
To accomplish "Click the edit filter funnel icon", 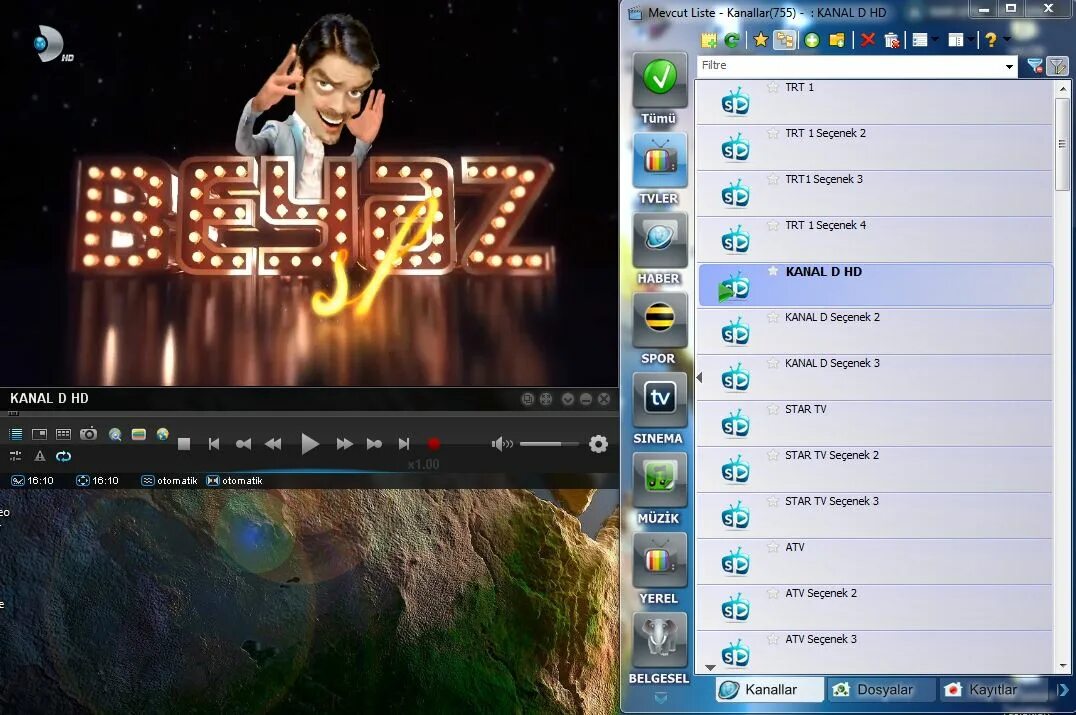I will [1057, 66].
